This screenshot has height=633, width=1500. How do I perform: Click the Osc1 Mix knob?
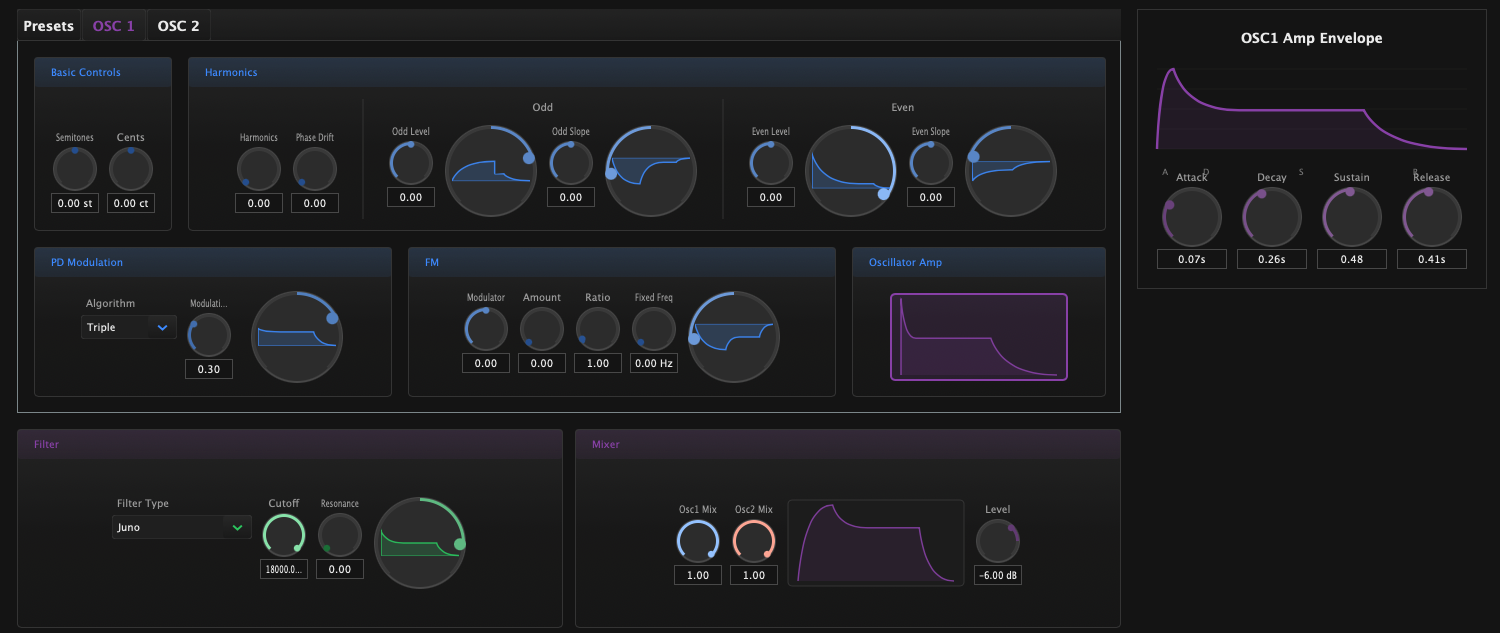pos(697,541)
